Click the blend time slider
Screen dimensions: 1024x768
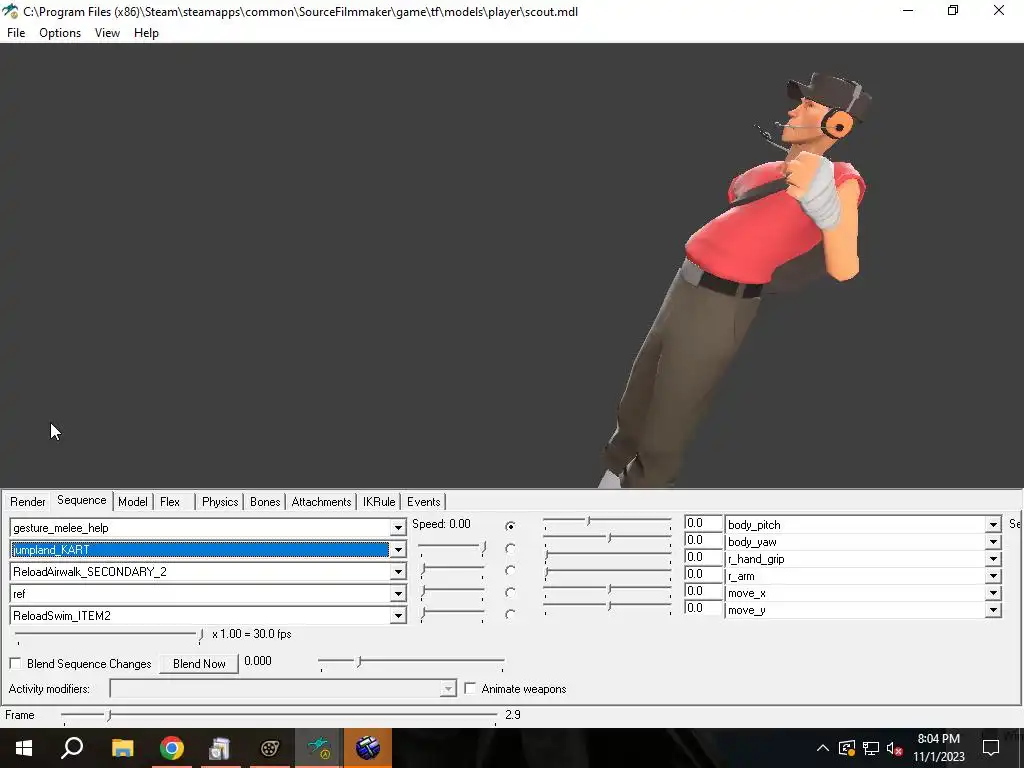[x=411, y=663]
